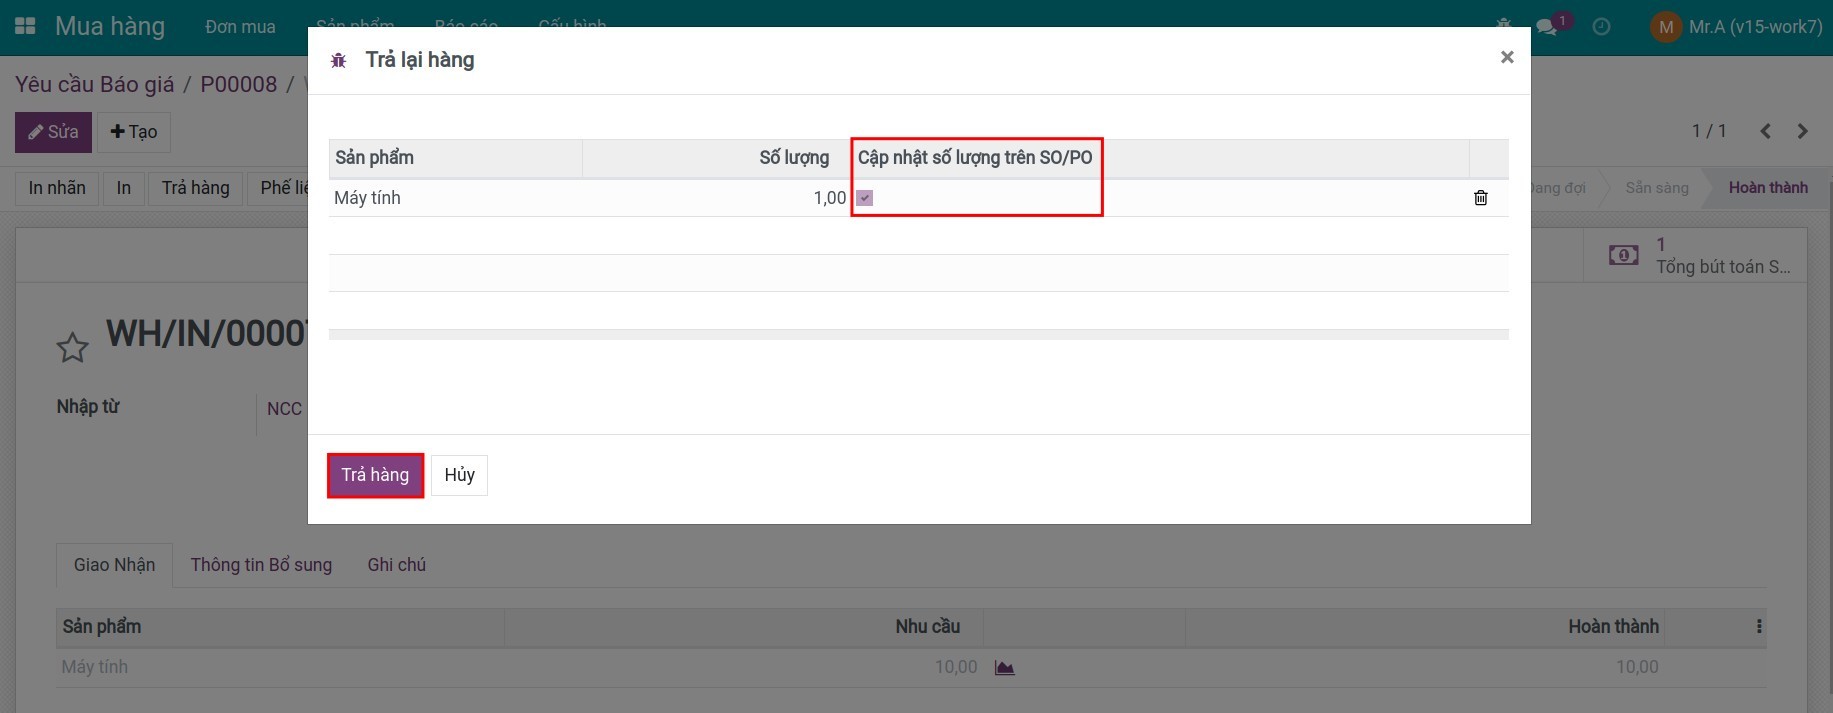Click the Máy tính row in background table
1833x713 pixels.
pyautogui.click(x=911, y=667)
